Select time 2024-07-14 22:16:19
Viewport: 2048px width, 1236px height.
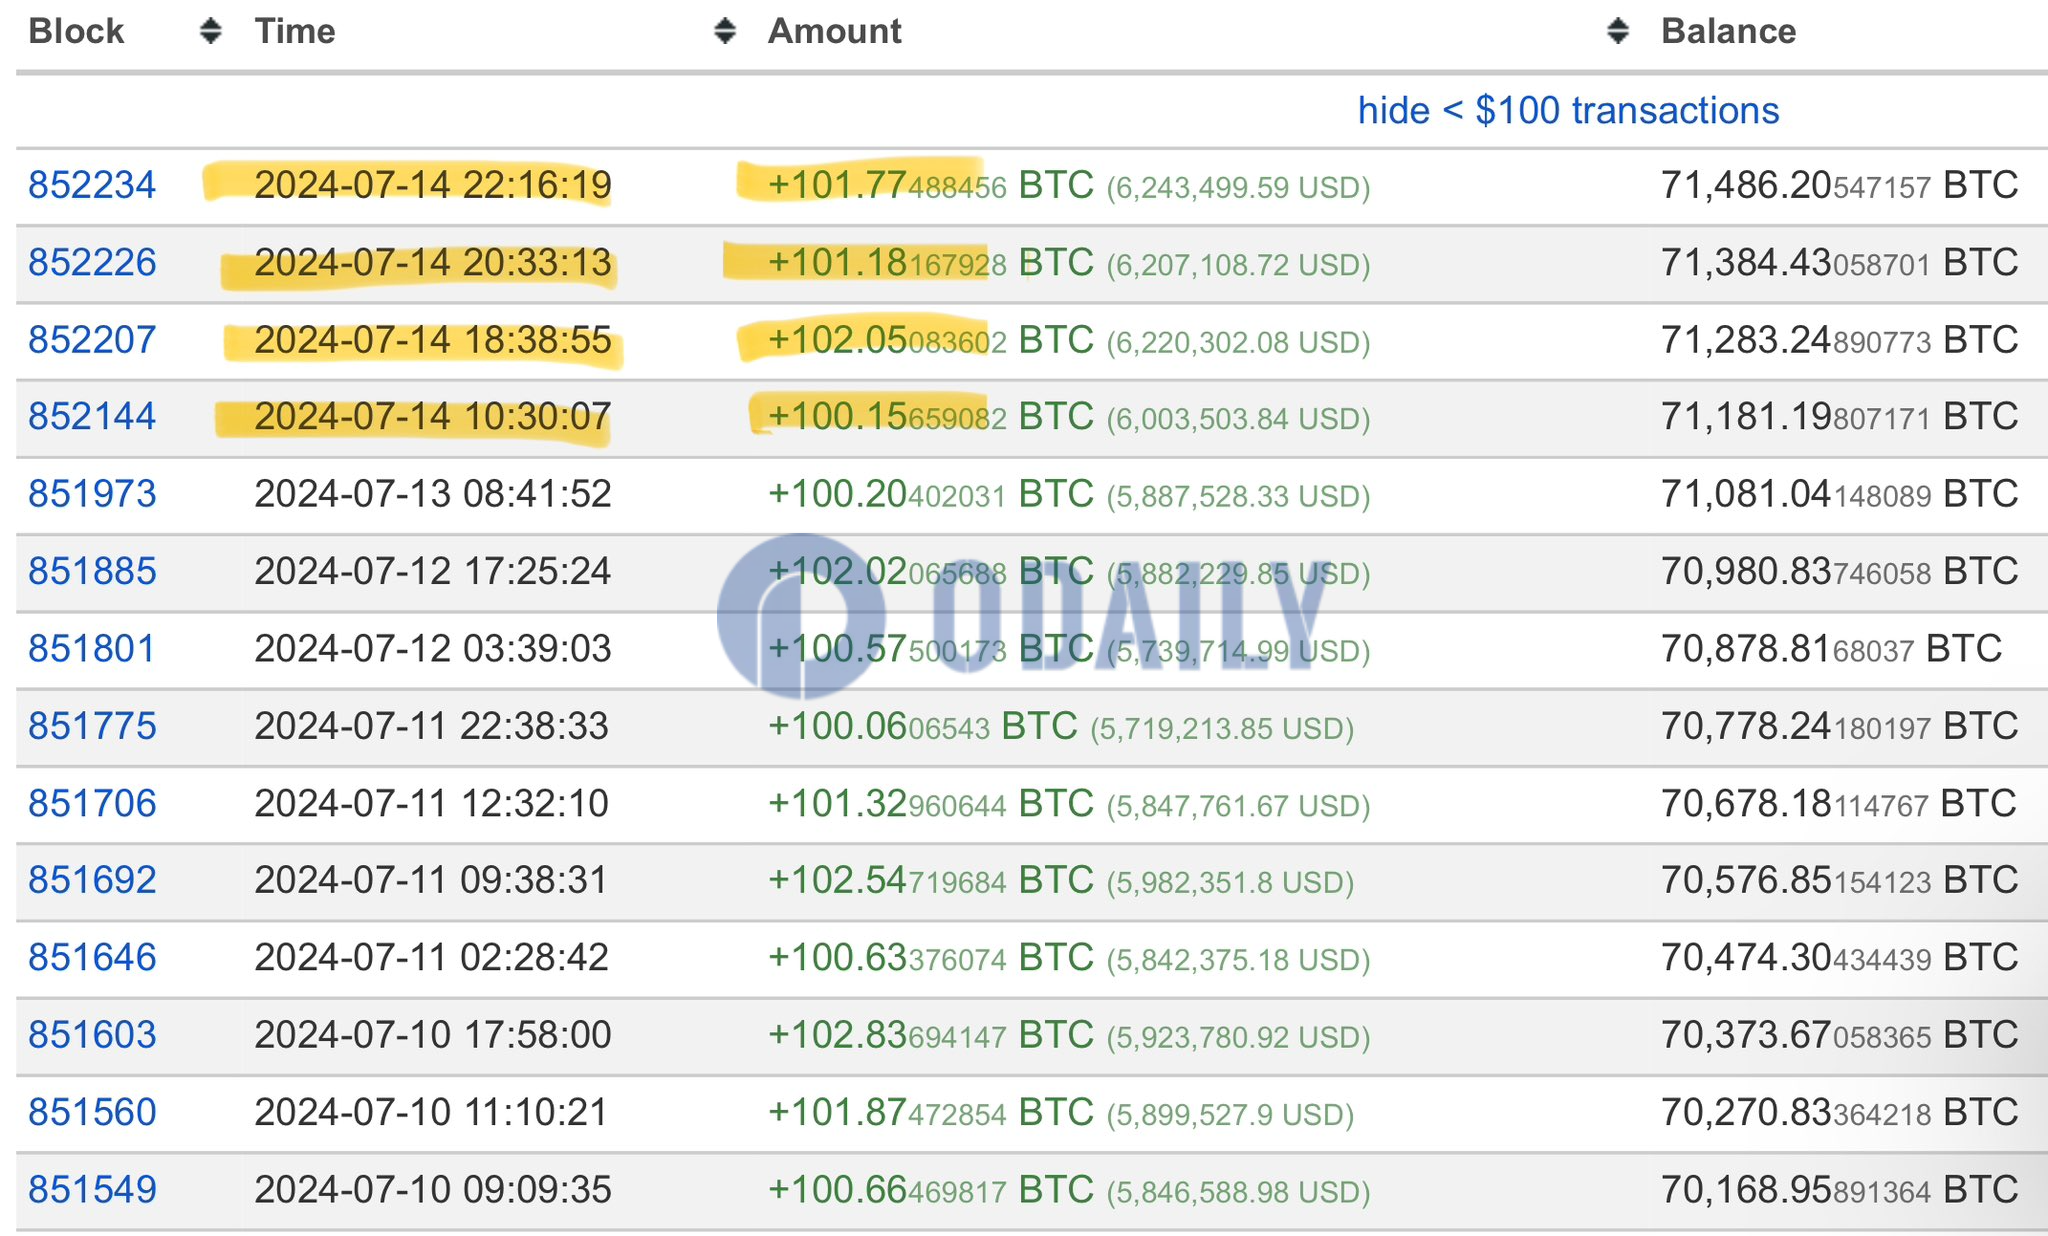tap(432, 185)
